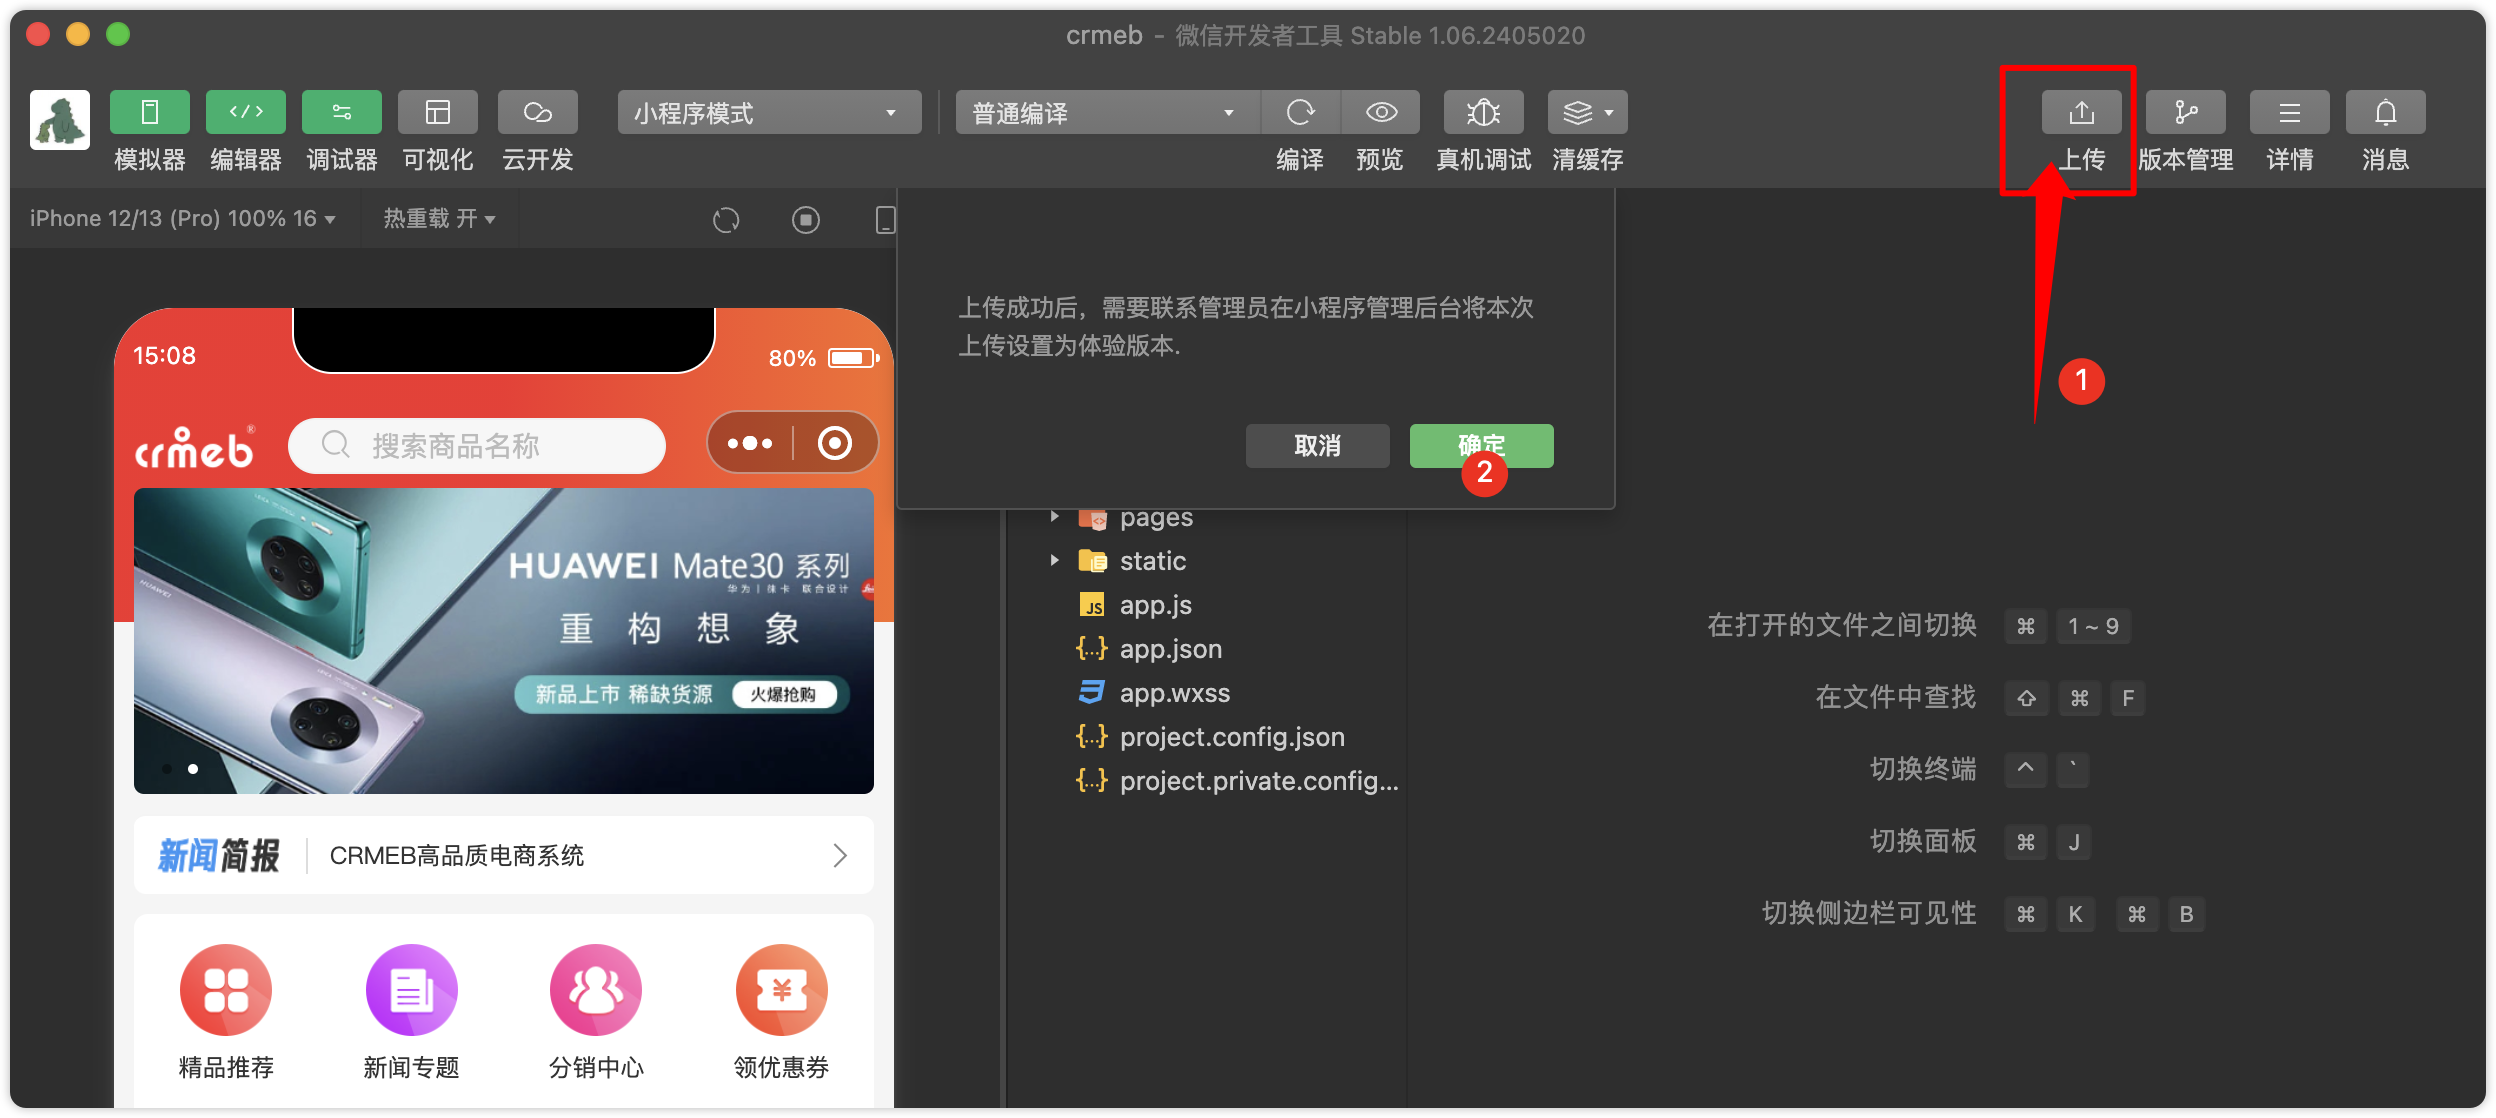2496x1118 pixels.
Task: Click the 编译 compile refresh icon
Action: click(x=1300, y=112)
